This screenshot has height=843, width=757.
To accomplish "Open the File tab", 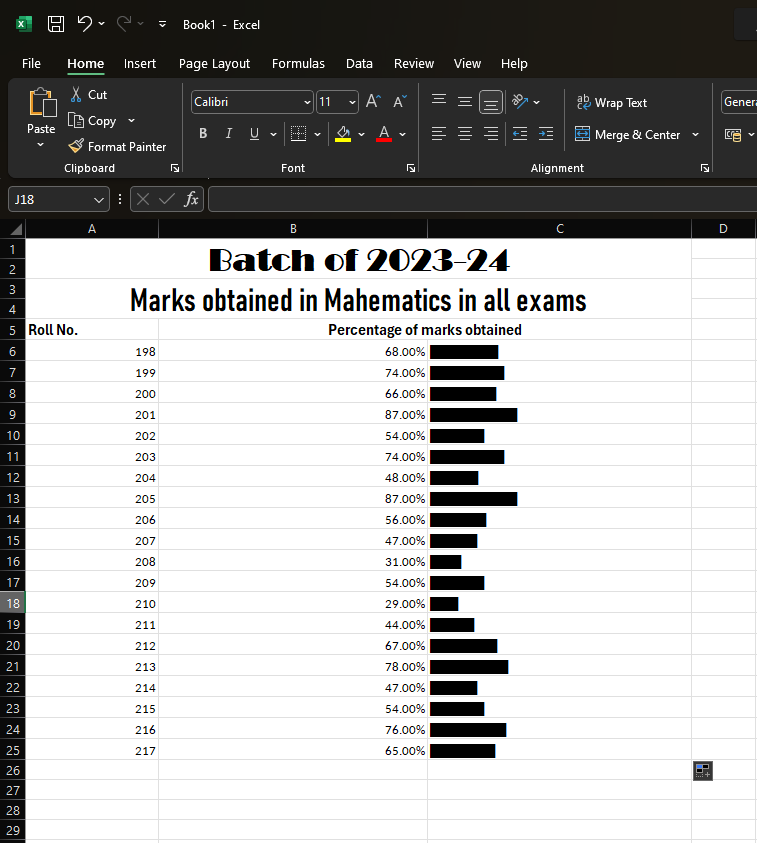I will pyautogui.click(x=31, y=63).
